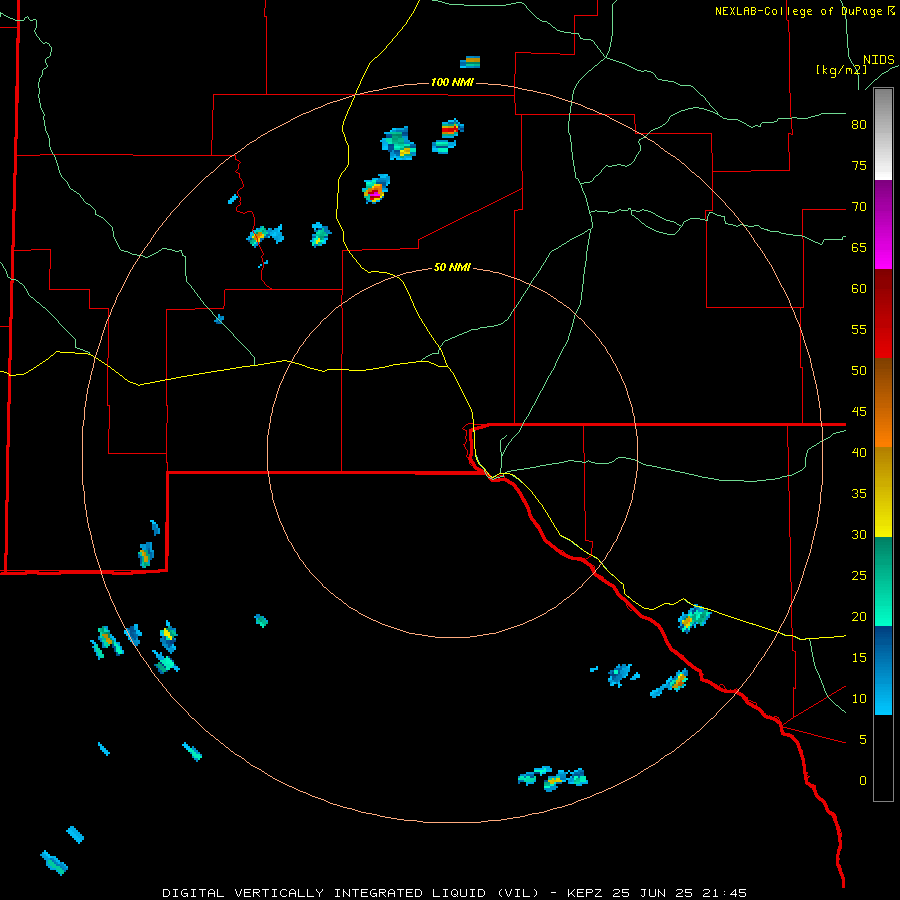Image resolution: width=900 pixels, height=900 pixels.
Task: Select the 20 value on the color scale
Action: point(859,617)
